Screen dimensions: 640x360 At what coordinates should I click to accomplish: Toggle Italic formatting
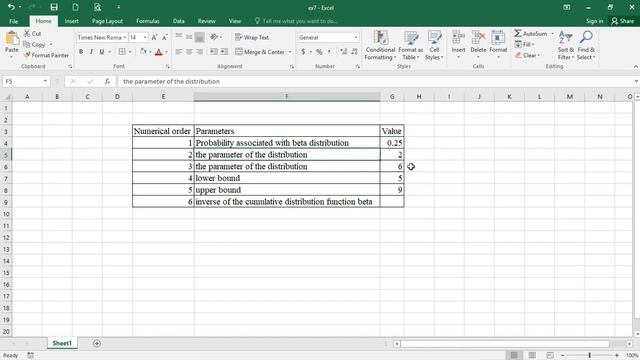pyautogui.click(x=91, y=51)
